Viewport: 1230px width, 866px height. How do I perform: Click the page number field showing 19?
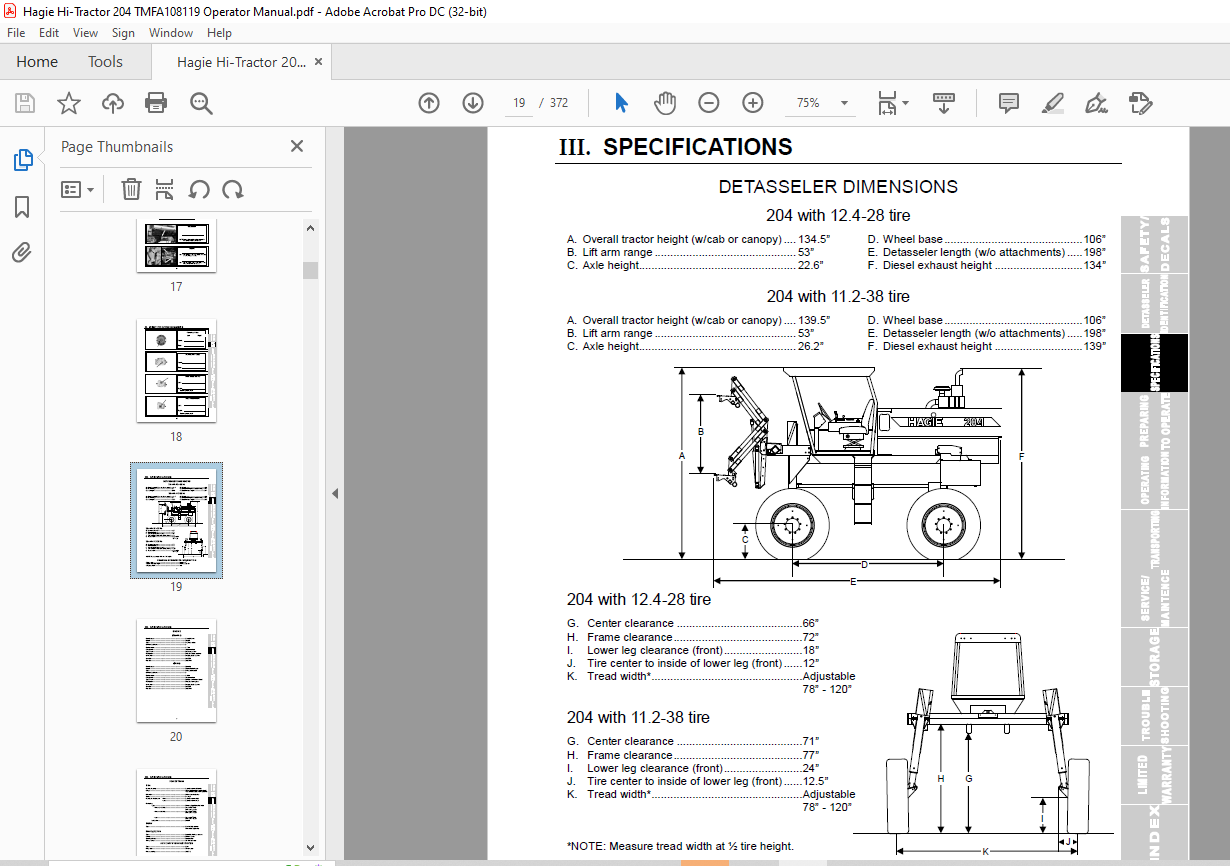tap(519, 103)
